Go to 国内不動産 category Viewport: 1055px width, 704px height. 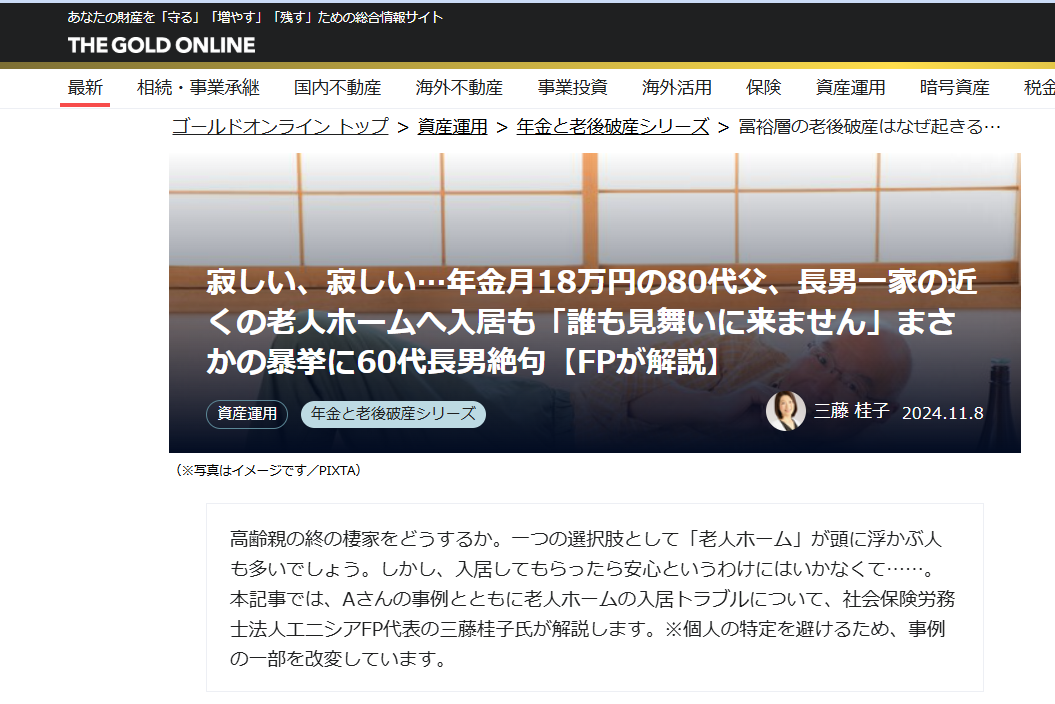tap(337, 87)
